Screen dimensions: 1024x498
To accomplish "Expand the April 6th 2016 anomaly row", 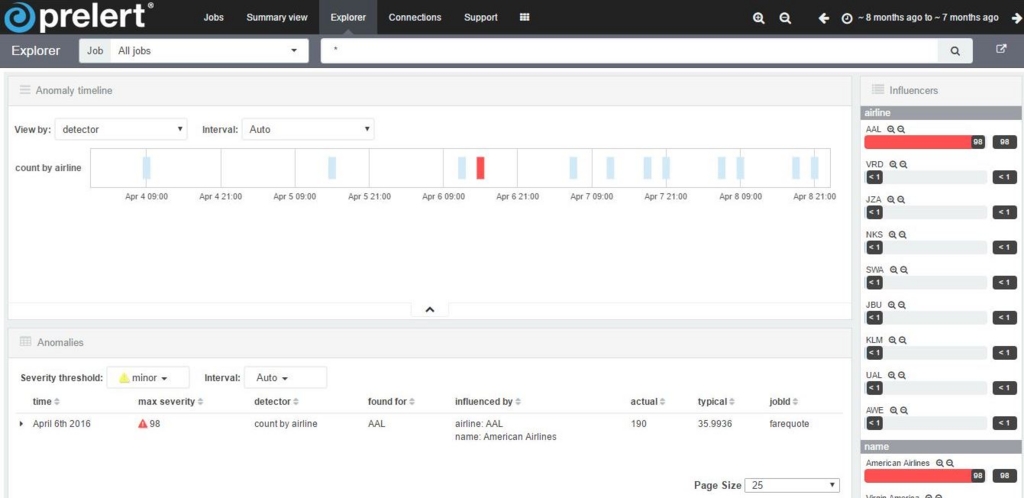I will coord(22,424).
